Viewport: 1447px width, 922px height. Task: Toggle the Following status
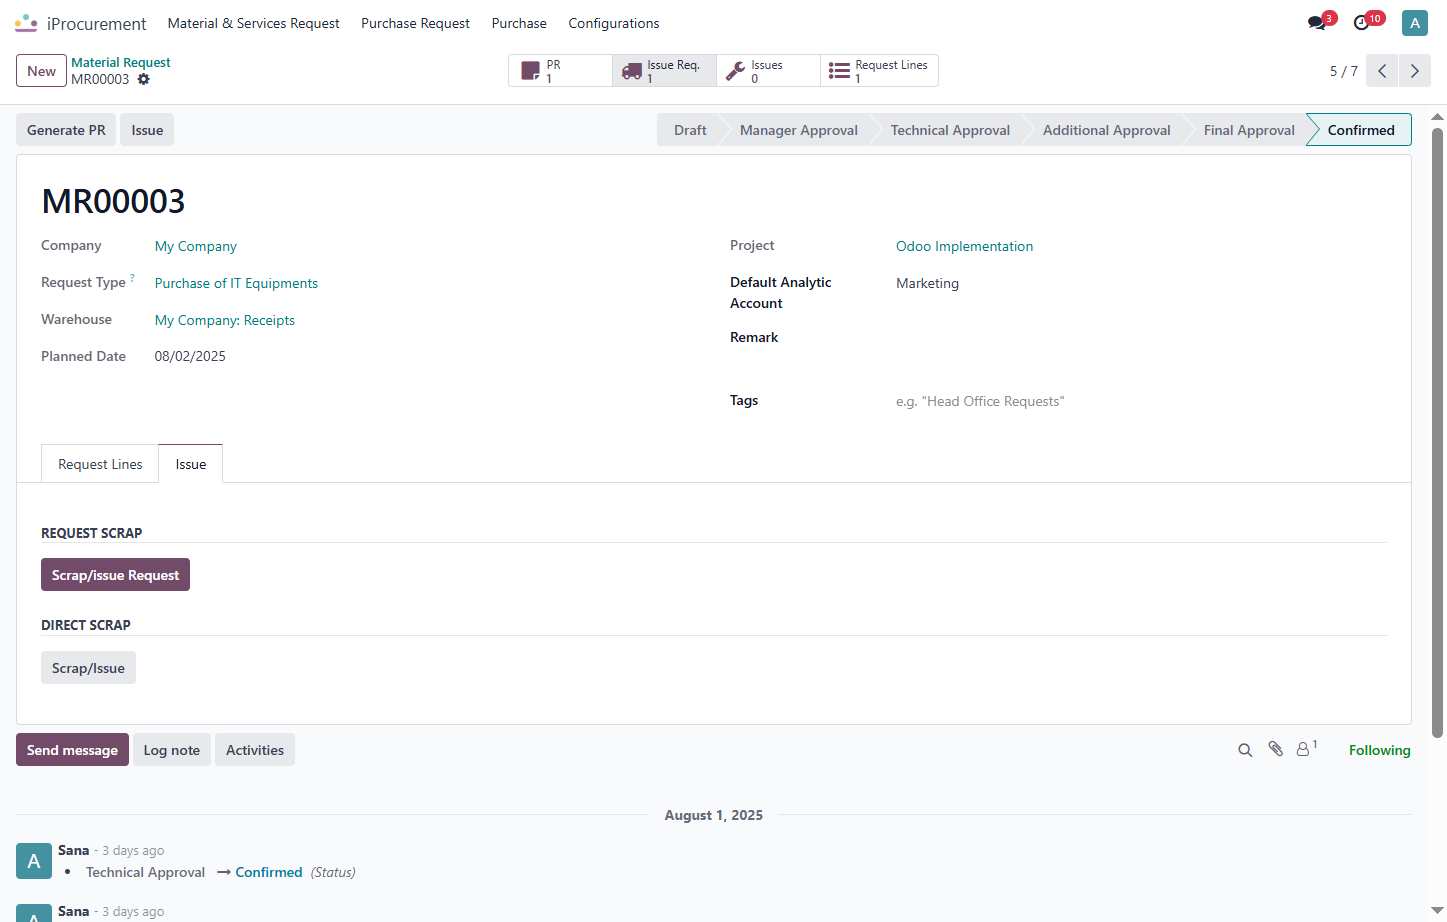[1379, 750]
